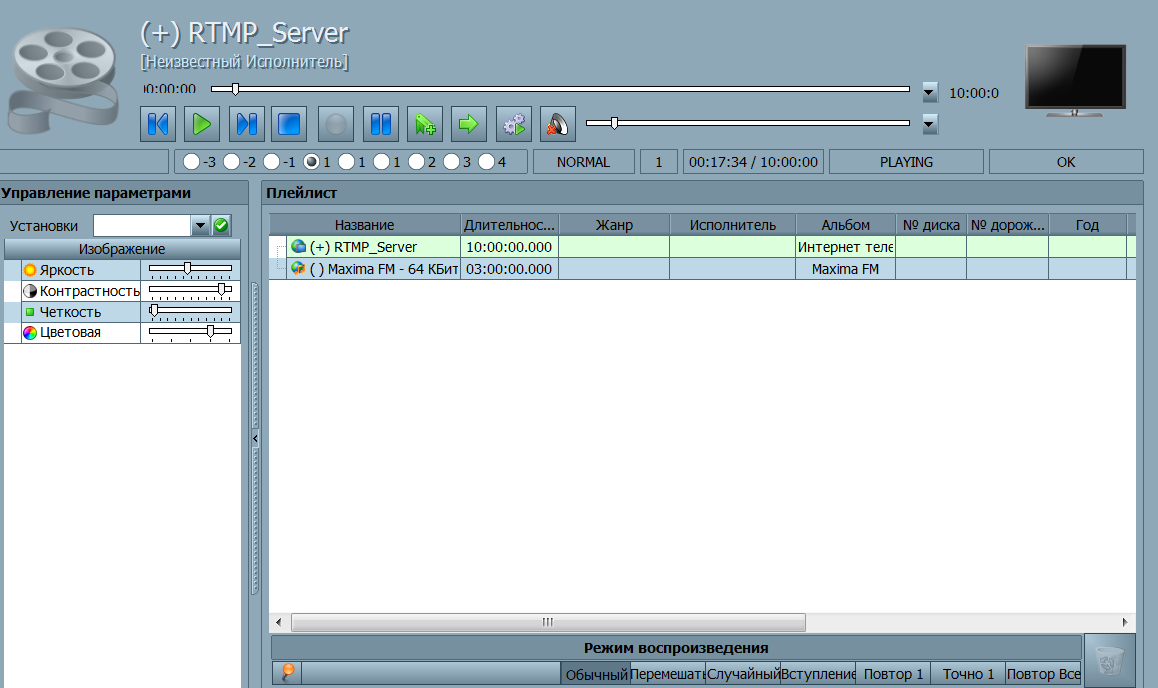Pause playback with the Pause button
The image size is (1158, 688).
click(x=381, y=124)
